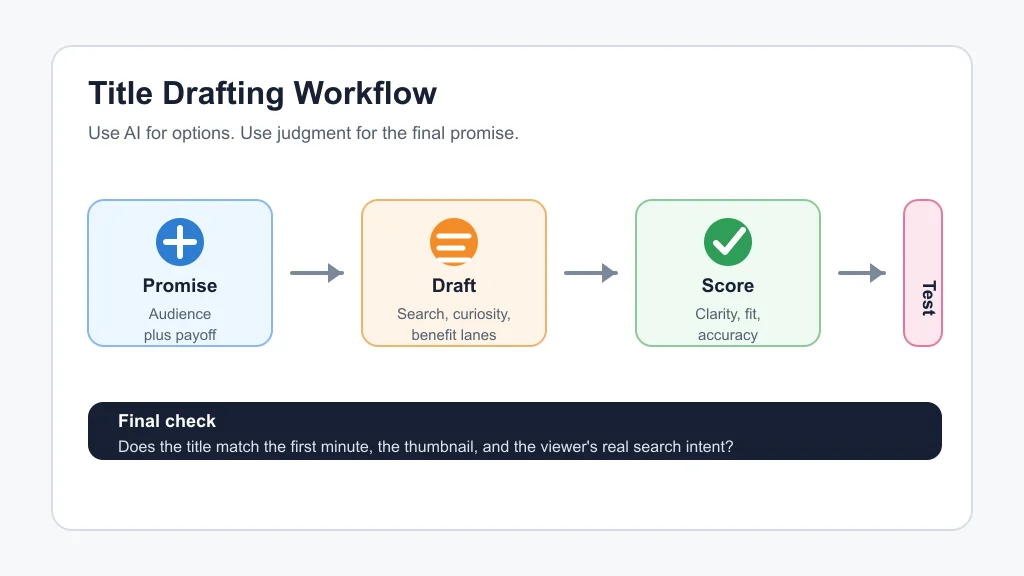Click the 'Promise' card heading

[x=180, y=285]
